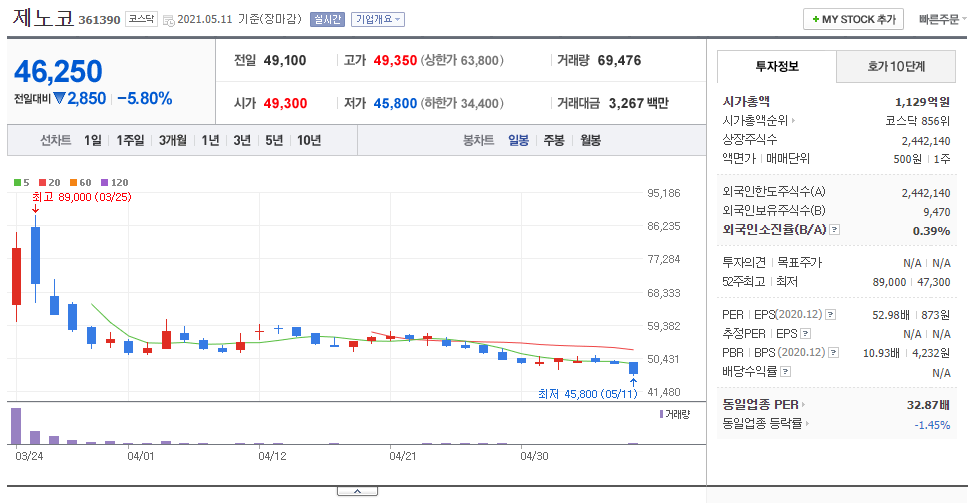Click the help icon next to 배당수익률
The width and height of the screenshot is (974, 503).
click(x=786, y=372)
